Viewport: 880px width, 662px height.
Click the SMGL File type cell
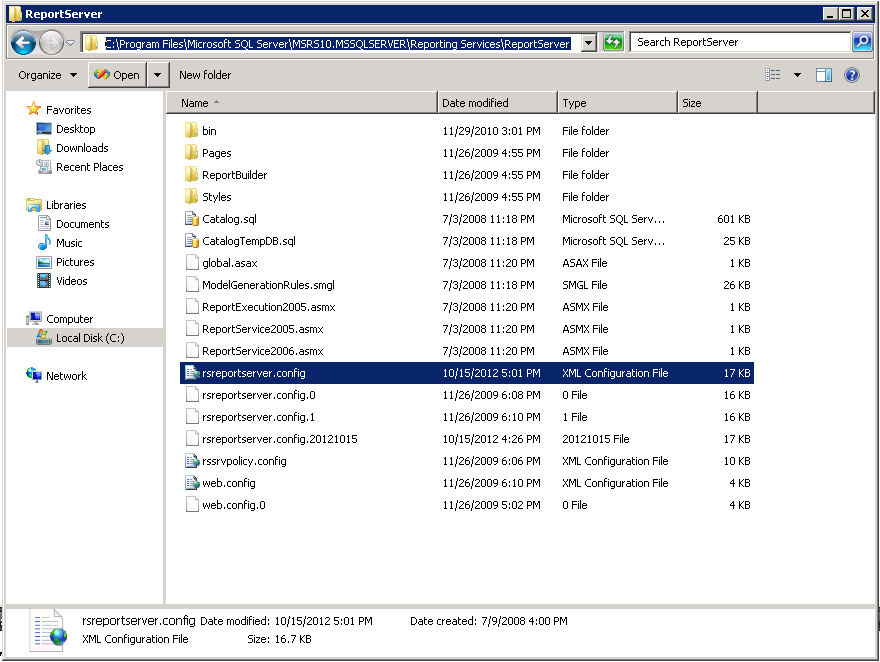click(584, 285)
